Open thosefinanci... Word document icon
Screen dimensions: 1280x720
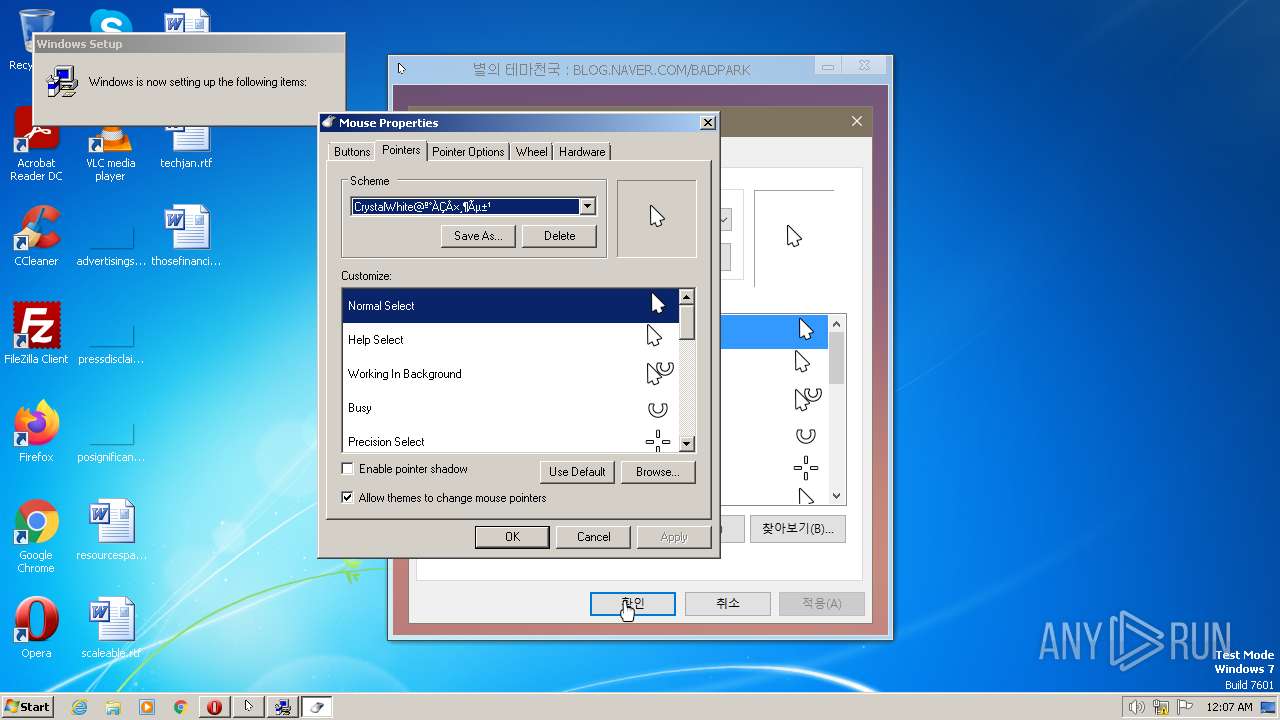[x=186, y=237]
